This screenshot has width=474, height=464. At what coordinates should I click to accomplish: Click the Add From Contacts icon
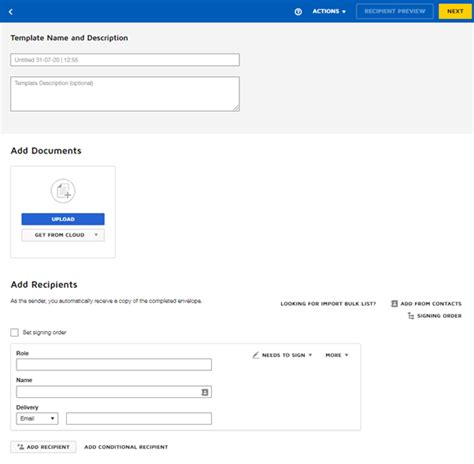(394, 303)
